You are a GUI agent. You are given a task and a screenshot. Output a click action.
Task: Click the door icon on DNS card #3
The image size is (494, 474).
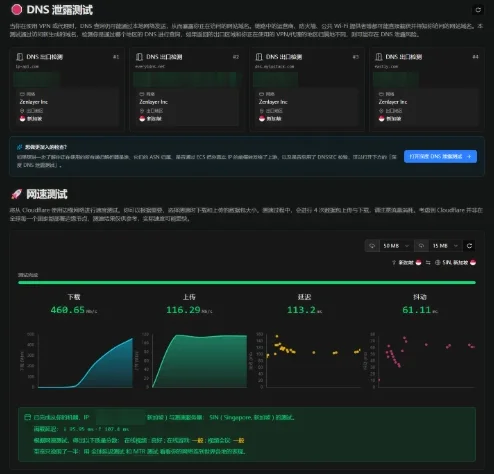259,57
